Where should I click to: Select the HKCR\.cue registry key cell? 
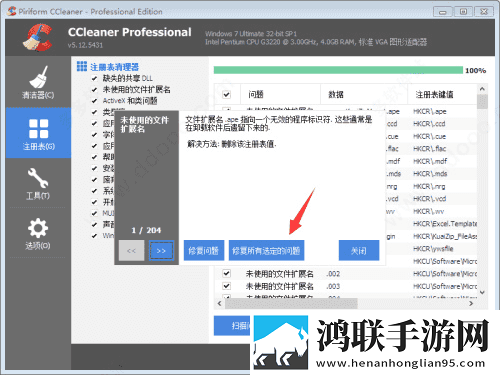pos(429,137)
